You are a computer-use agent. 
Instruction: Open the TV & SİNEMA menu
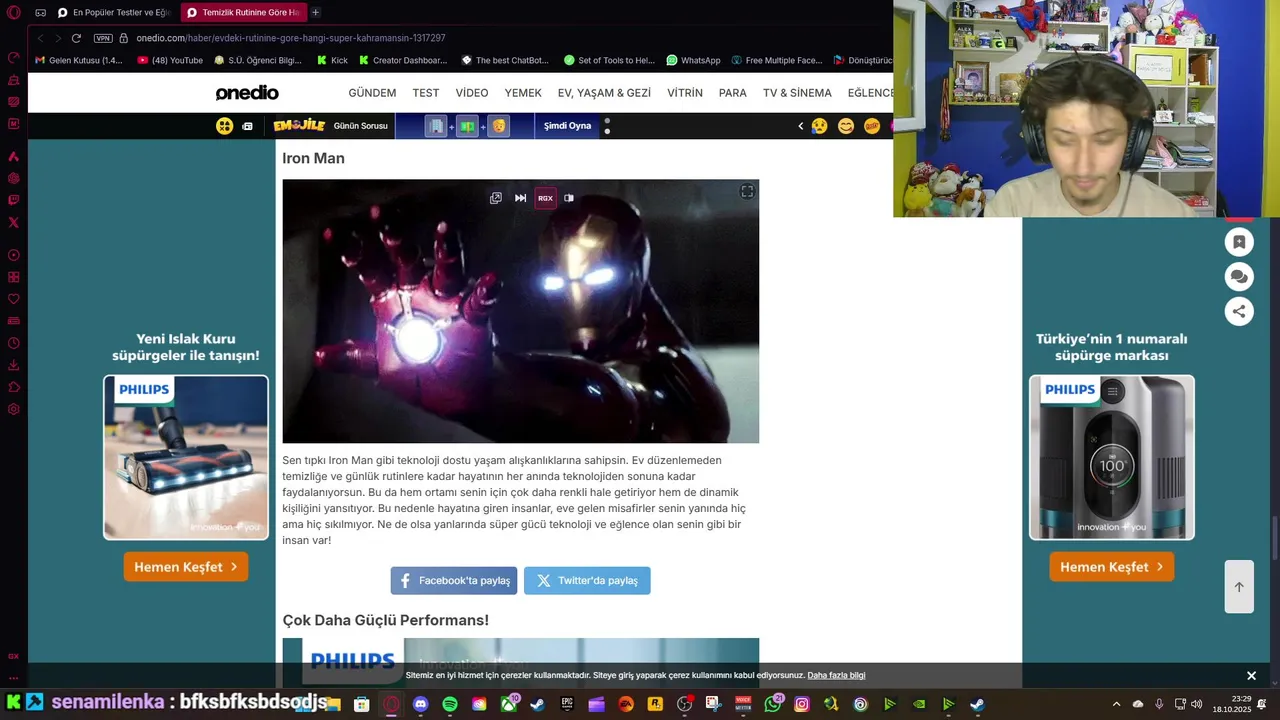click(797, 93)
